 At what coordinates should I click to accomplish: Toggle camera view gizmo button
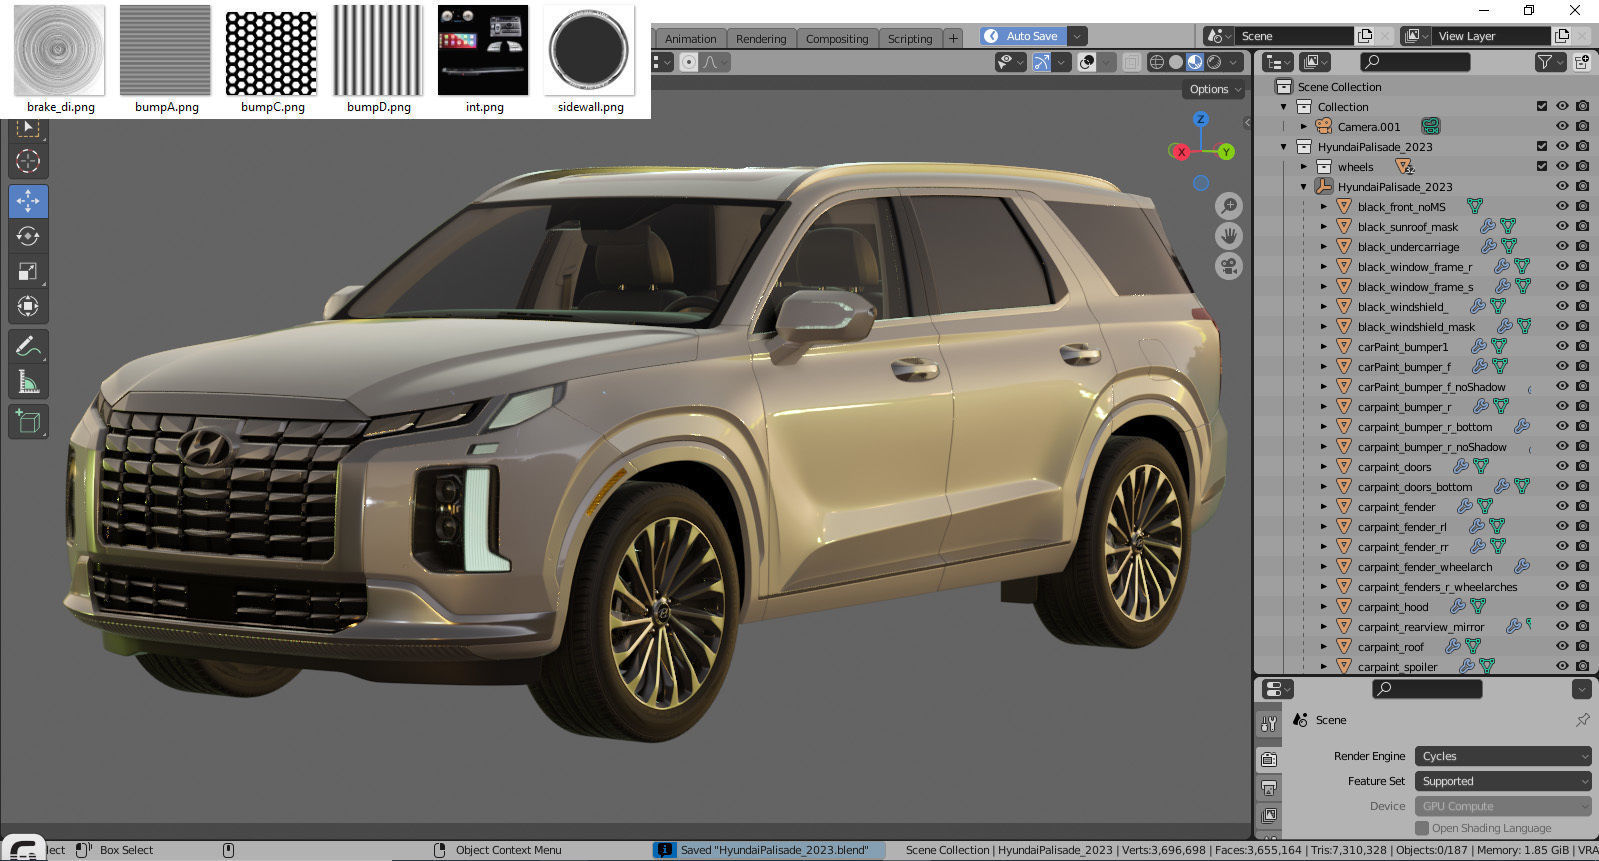(x=1229, y=266)
